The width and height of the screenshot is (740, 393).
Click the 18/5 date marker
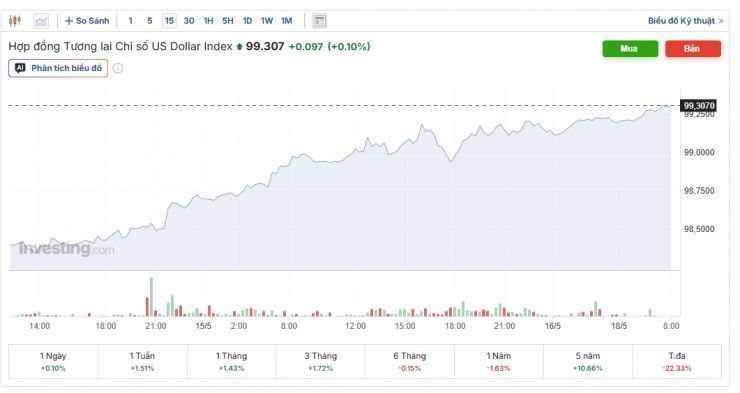click(x=619, y=326)
